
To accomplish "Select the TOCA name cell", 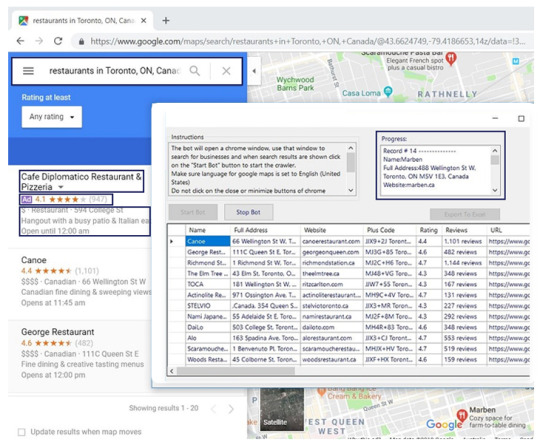I will tap(208, 284).
